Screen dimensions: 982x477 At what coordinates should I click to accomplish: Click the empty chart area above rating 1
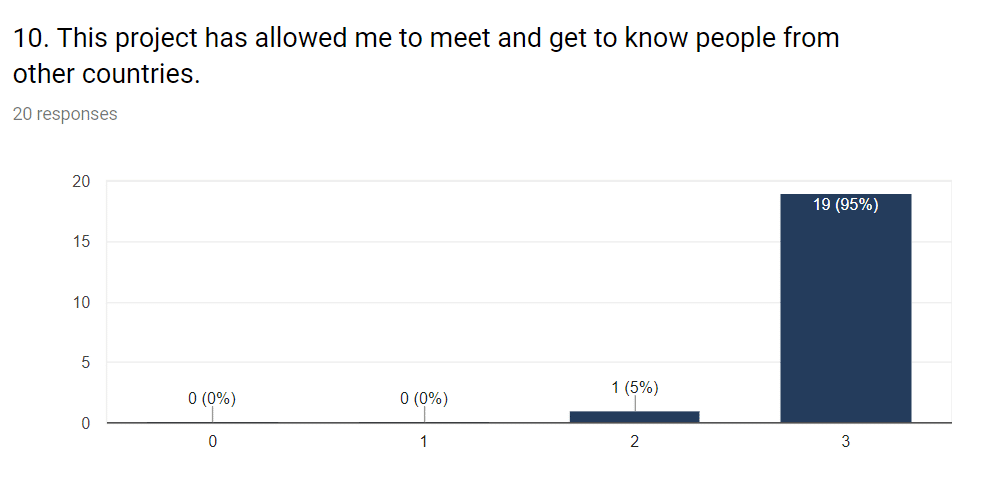(424, 282)
